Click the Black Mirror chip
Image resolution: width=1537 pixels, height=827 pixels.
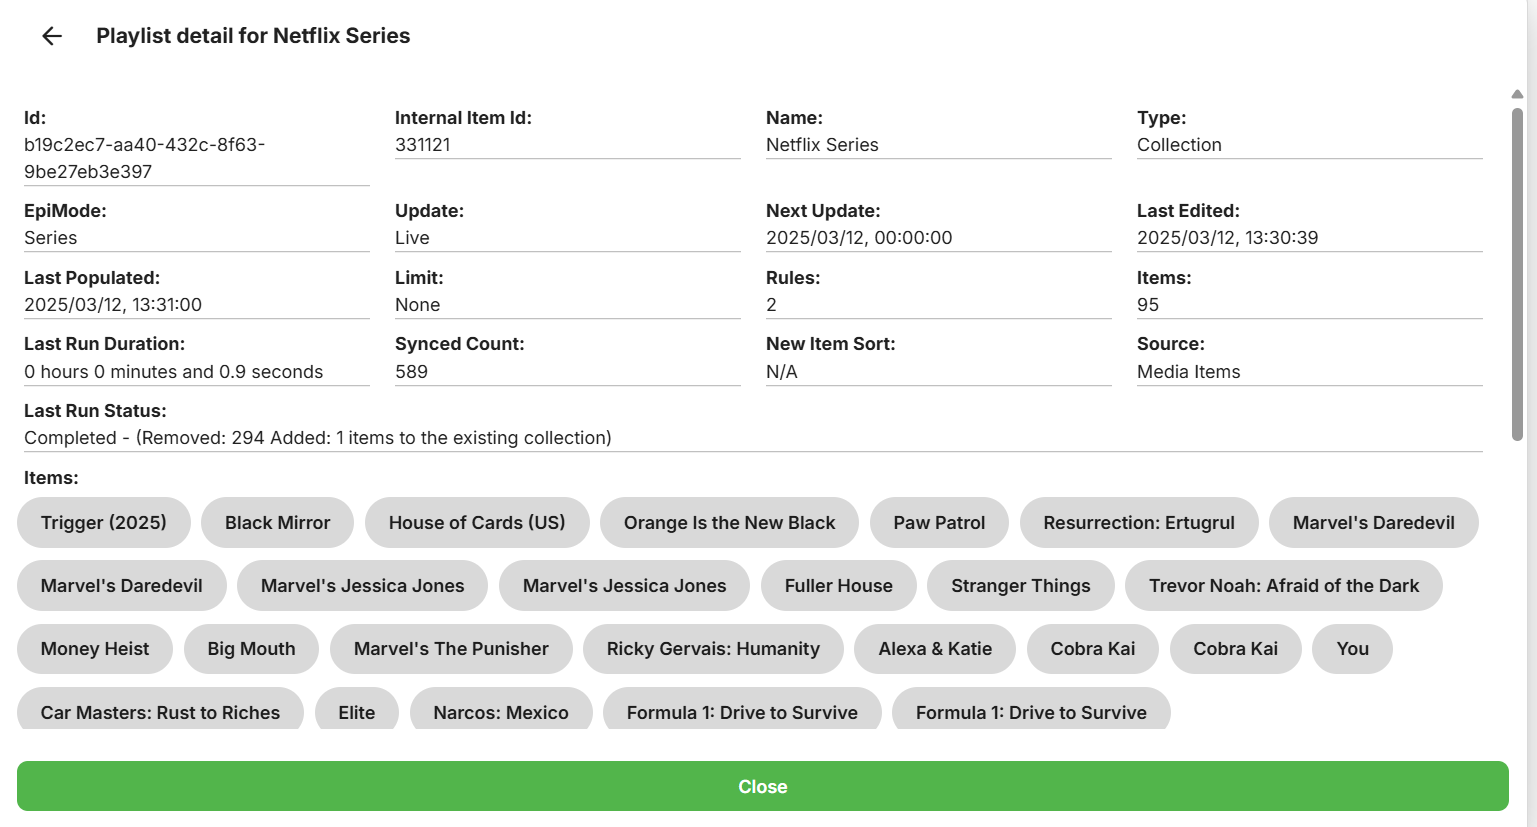click(x=277, y=523)
